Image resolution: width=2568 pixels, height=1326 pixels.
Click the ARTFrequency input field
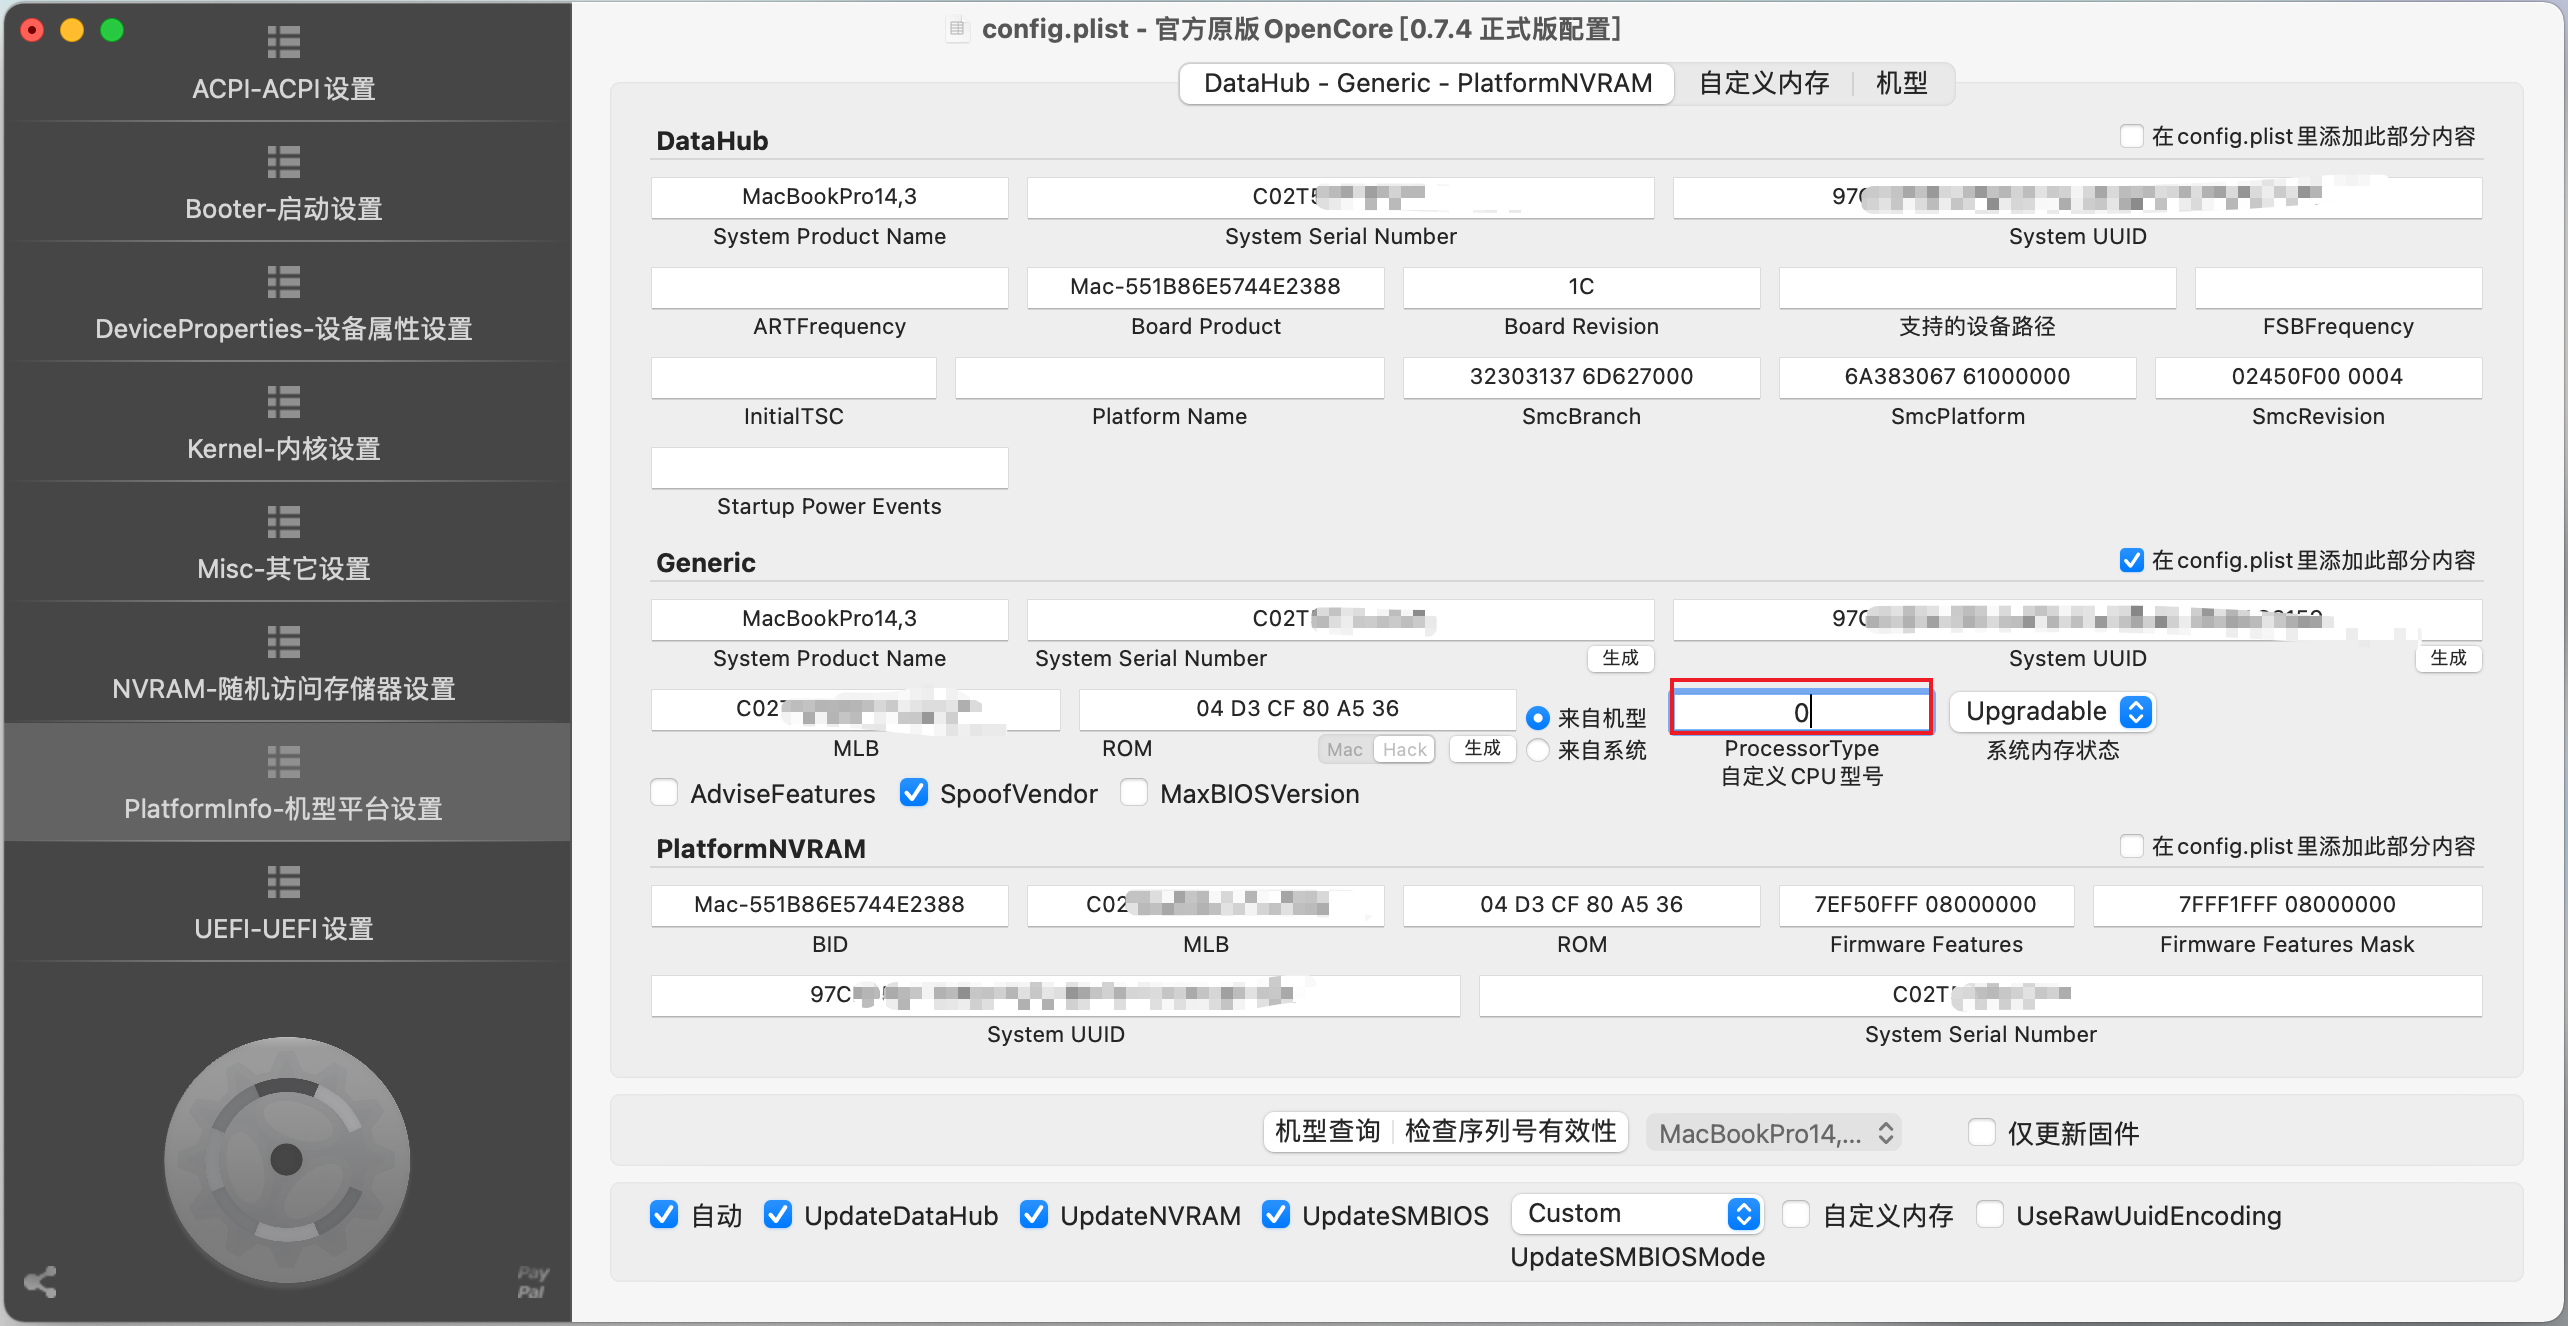pyautogui.click(x=829, y=287)
